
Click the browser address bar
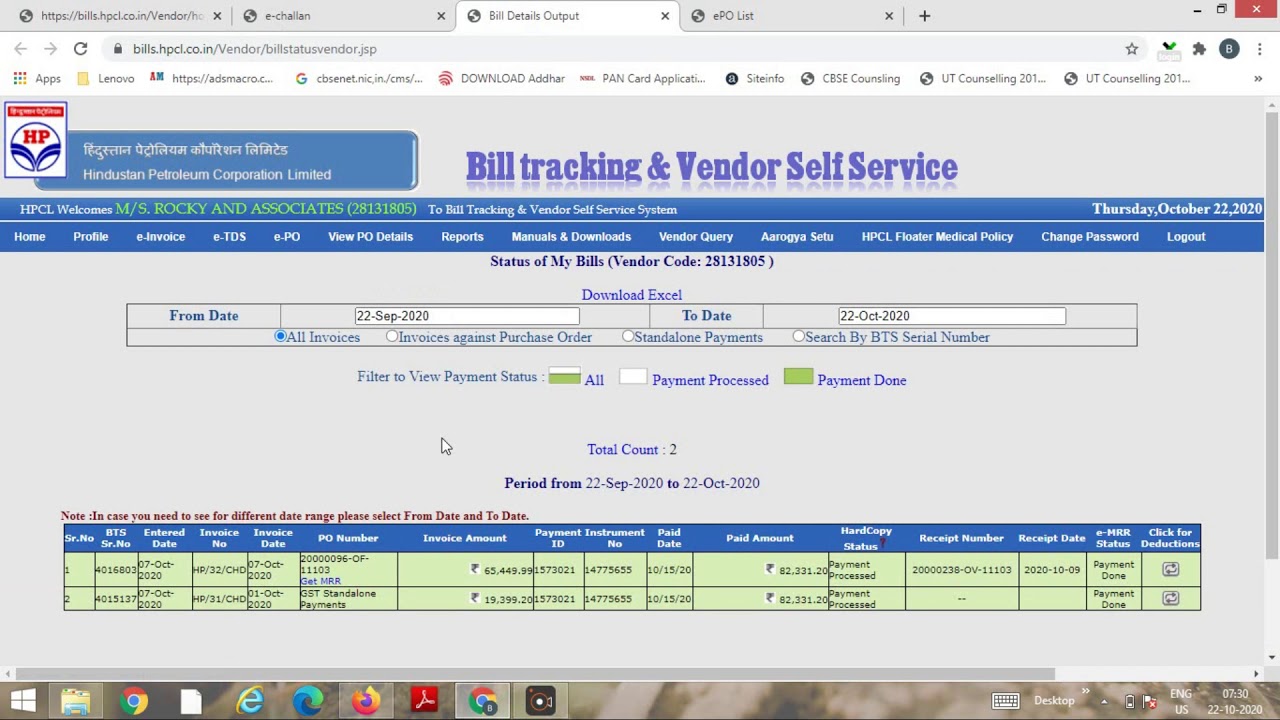pos(620,48)
